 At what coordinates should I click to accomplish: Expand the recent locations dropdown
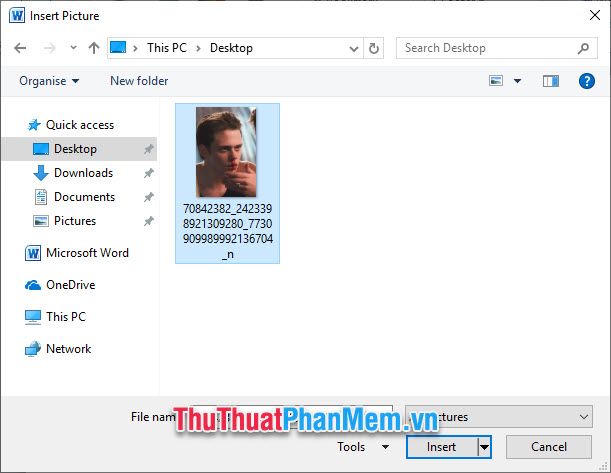click(x=73, y=48)
